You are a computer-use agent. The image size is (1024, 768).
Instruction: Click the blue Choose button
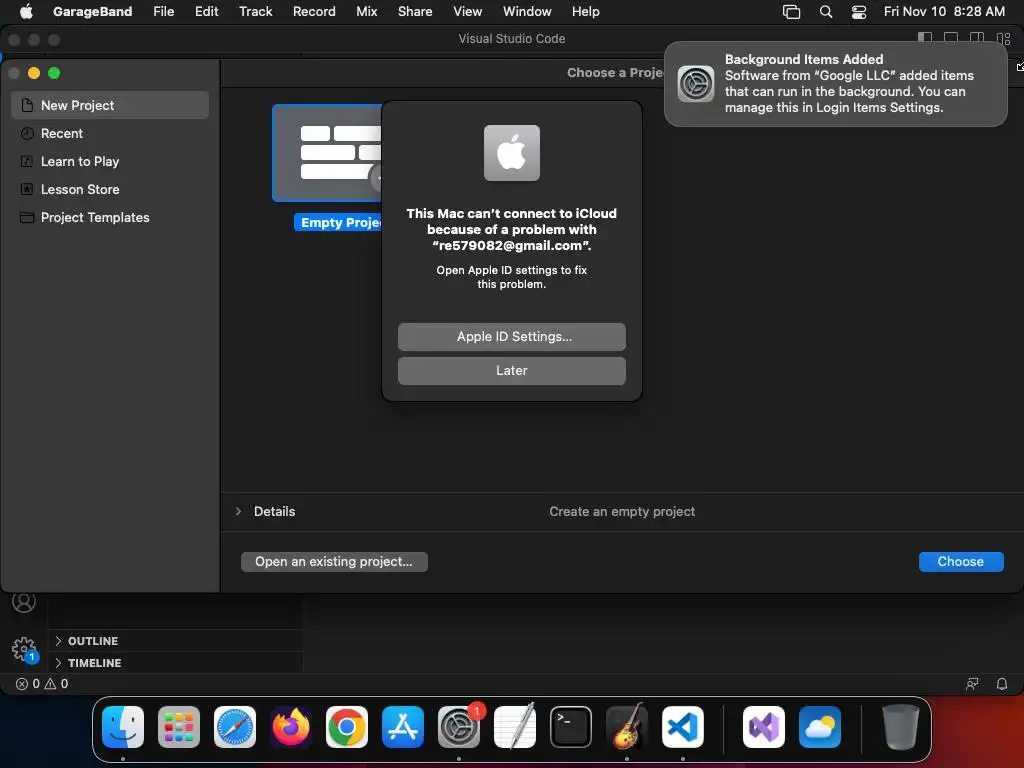pyautogui.click(x=961, y=562)
